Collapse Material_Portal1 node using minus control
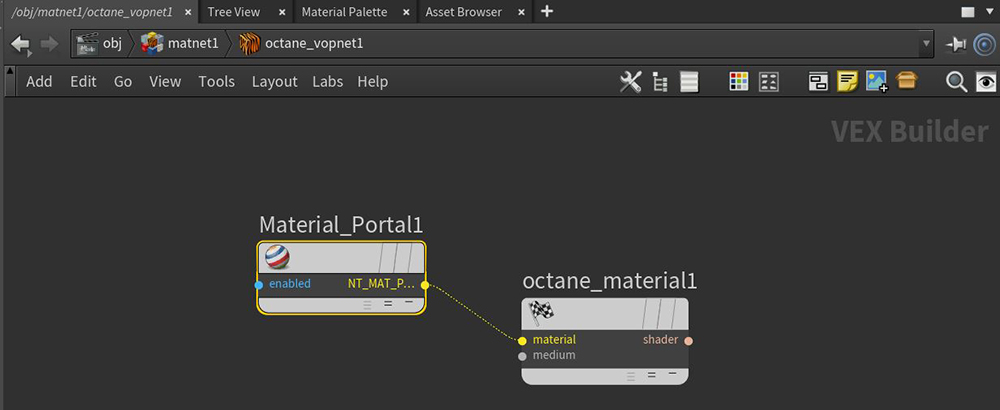 [x=408, y=302]
